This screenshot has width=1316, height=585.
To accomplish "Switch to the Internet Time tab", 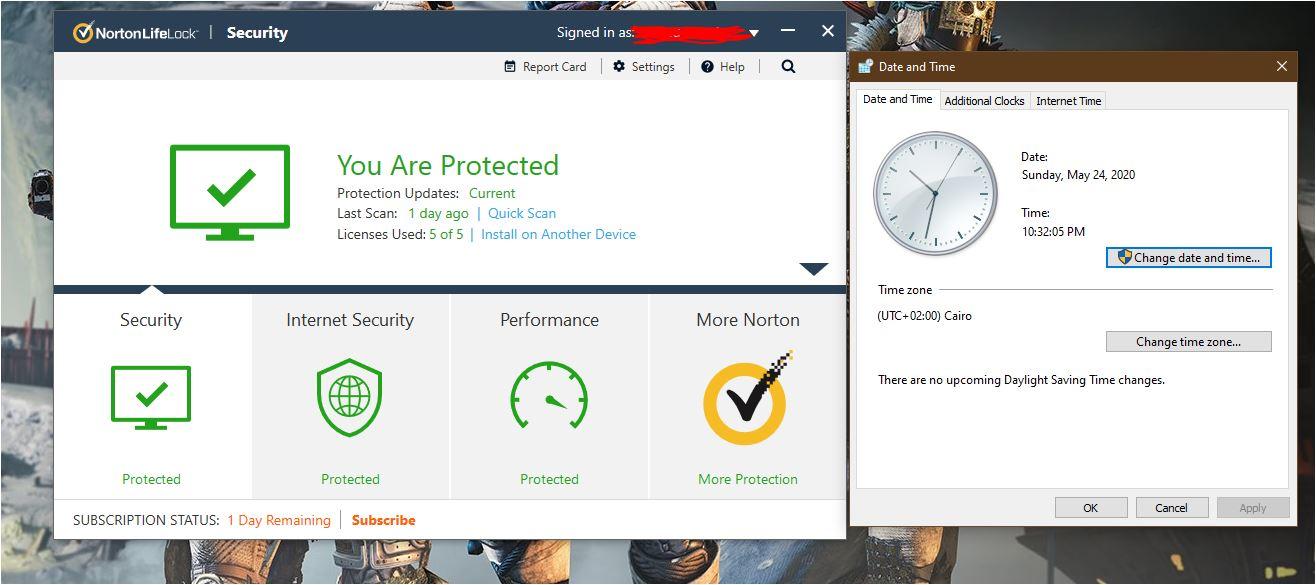I will pyautogui.click(x=1069, y=101).
